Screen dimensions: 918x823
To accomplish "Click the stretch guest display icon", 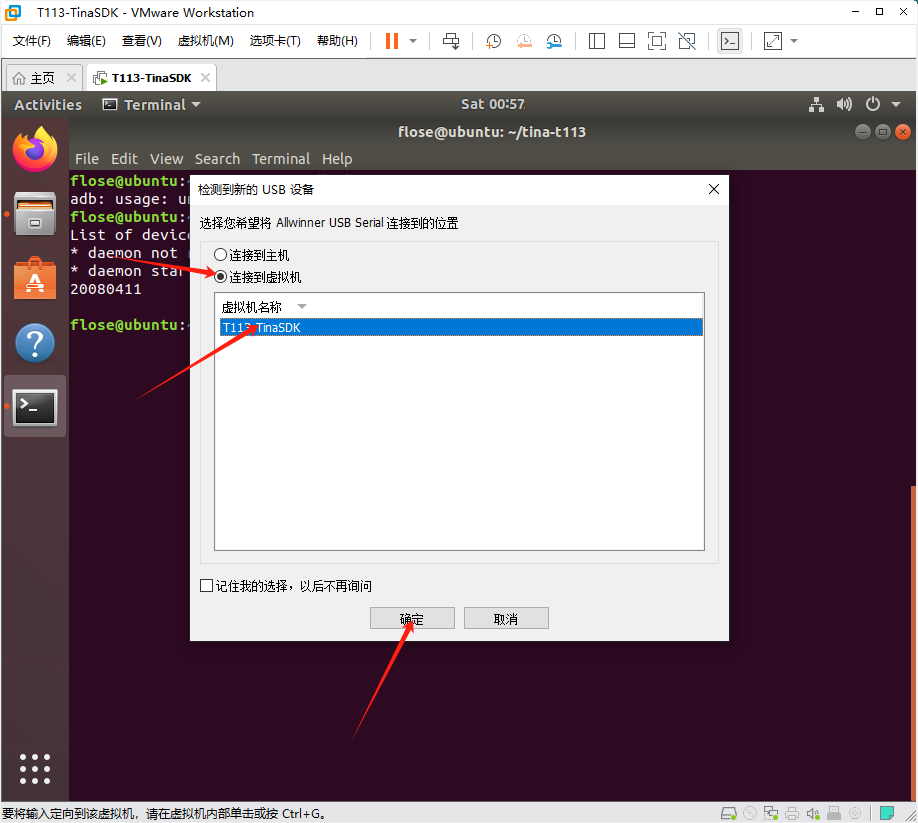I will 773,41.
